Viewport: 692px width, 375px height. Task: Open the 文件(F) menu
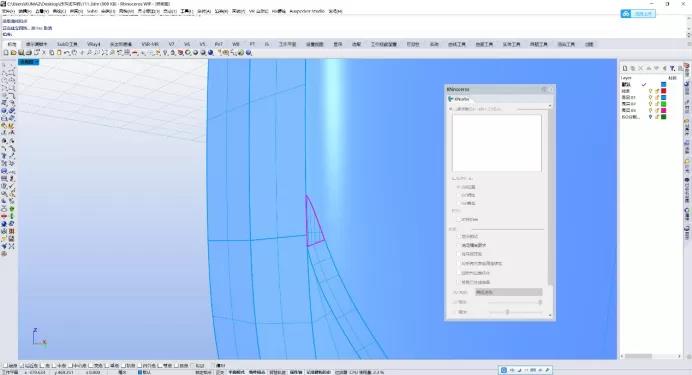point(8,11)
